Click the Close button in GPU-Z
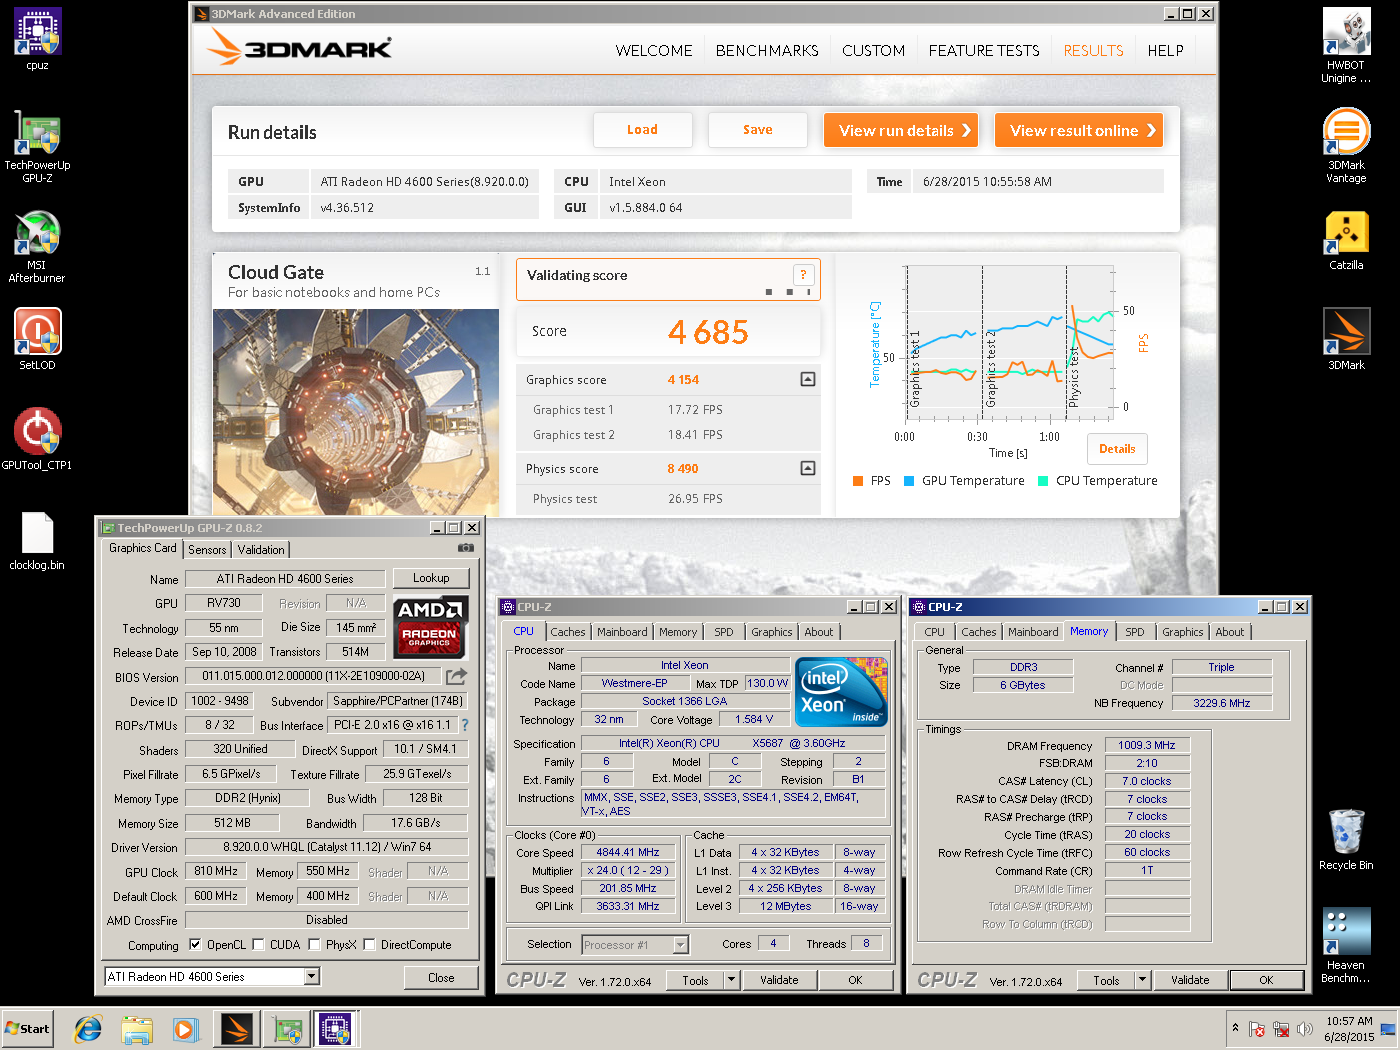Viewport: 1400px width, 1050px height. (441, 977)
